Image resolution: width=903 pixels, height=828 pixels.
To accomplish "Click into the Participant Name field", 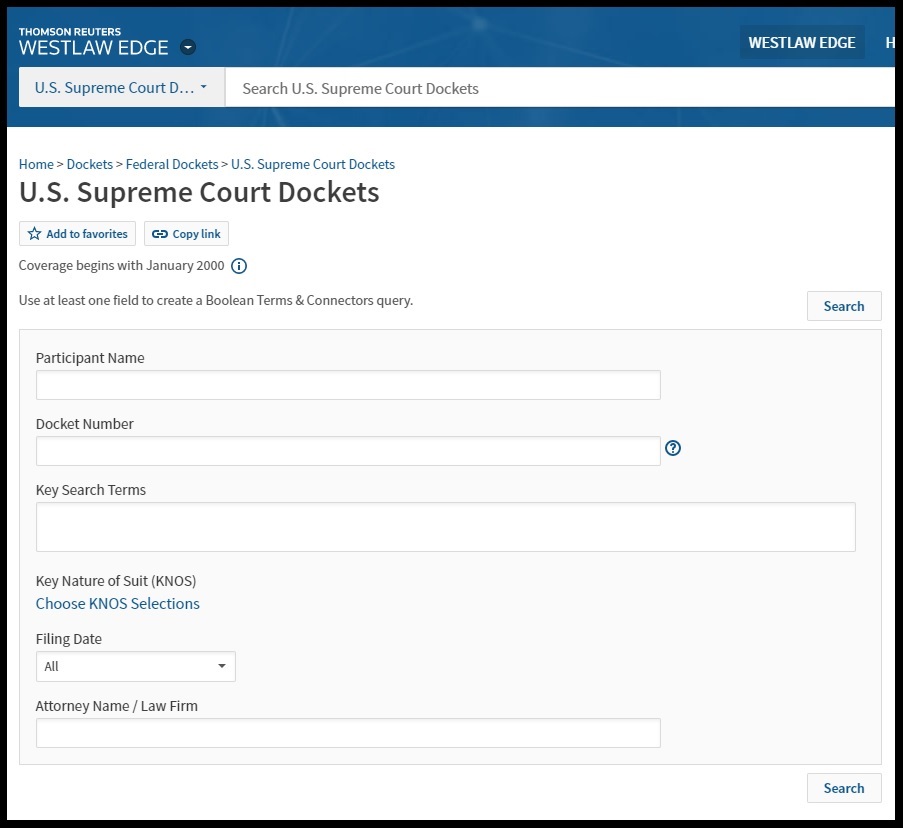I will click(348, 385).
